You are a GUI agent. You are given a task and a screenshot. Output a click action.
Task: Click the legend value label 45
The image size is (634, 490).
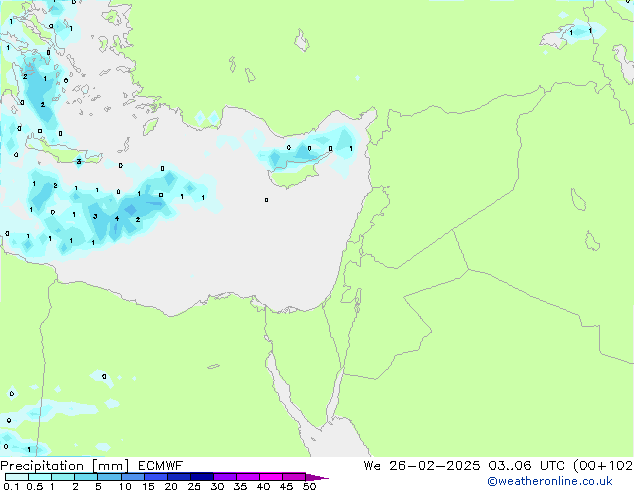pyautogui.click(x=286, y=486)
